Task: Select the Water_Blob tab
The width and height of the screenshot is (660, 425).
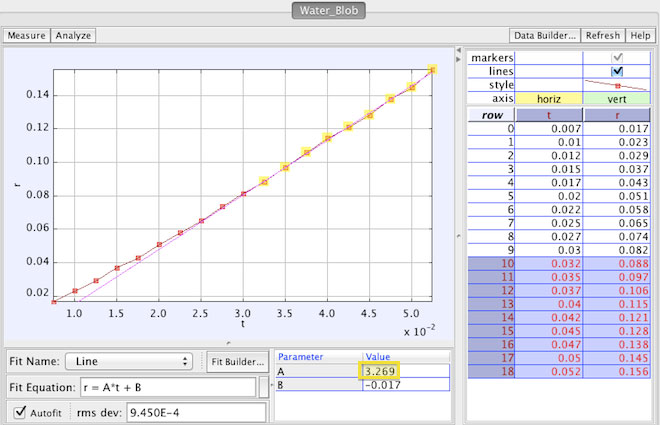Action: click(x=329, y=11)
